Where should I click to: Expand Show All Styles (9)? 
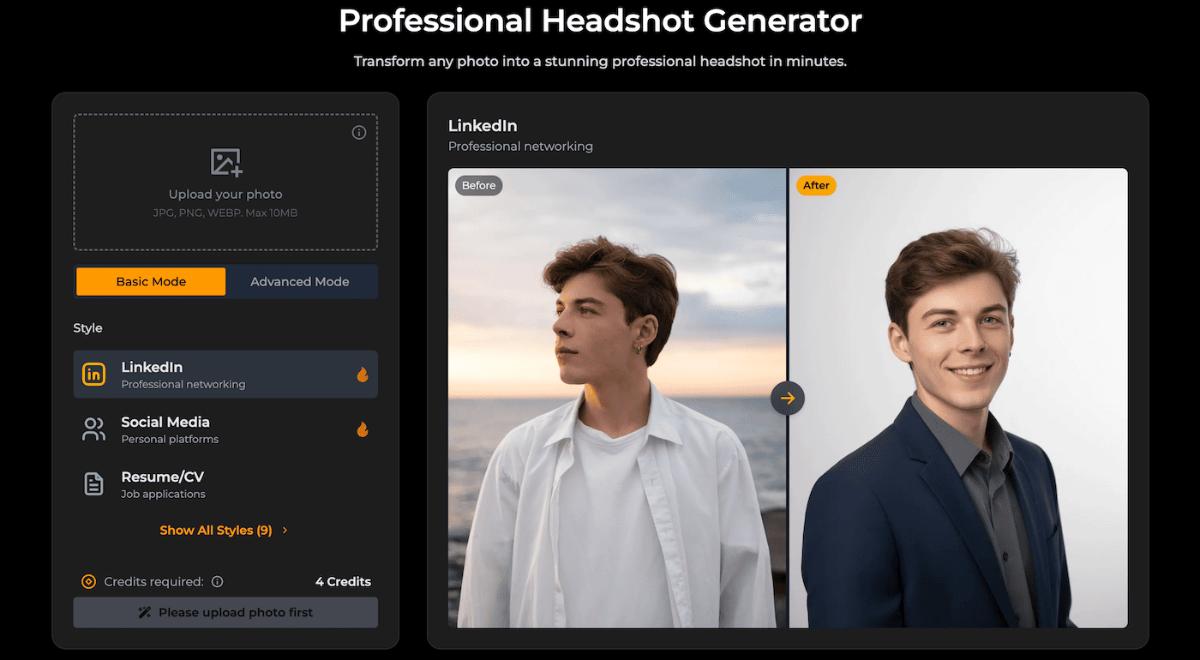click(x=216, y=530)
